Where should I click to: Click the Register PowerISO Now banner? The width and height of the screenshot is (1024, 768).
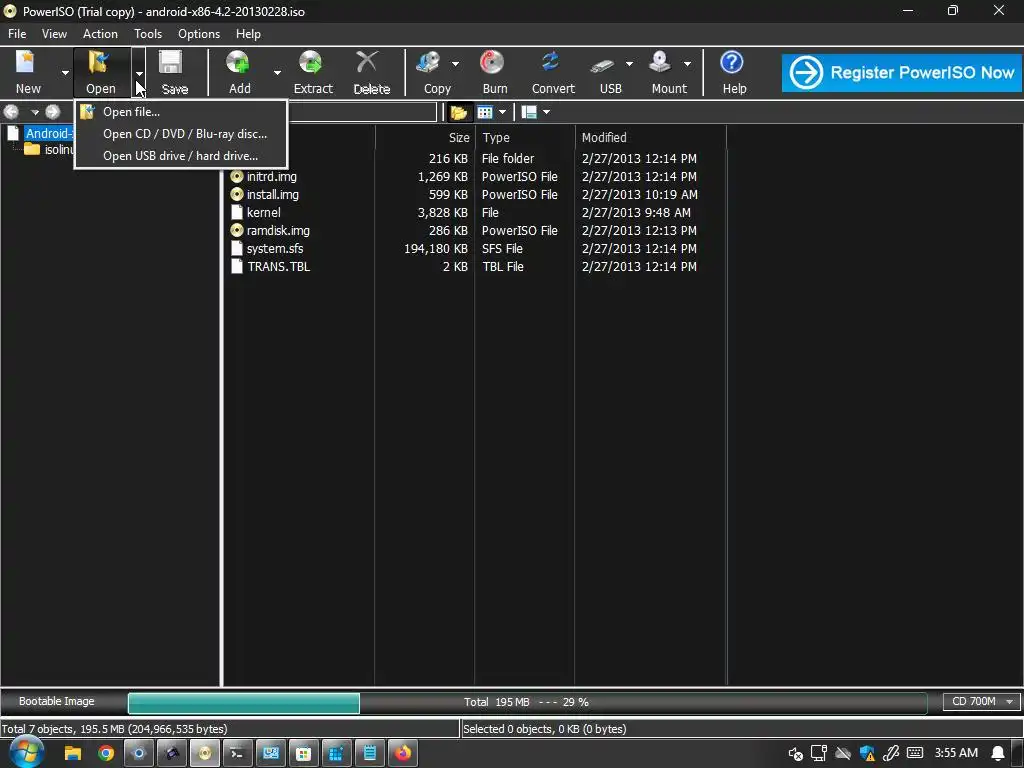tap(901, 72)
